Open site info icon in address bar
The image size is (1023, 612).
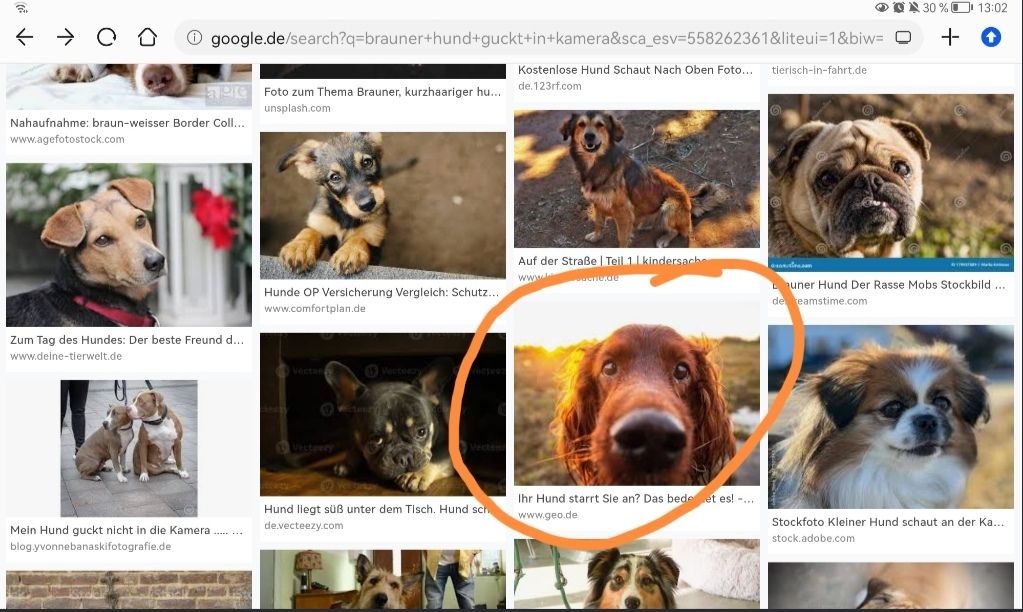tap(195, 38)
